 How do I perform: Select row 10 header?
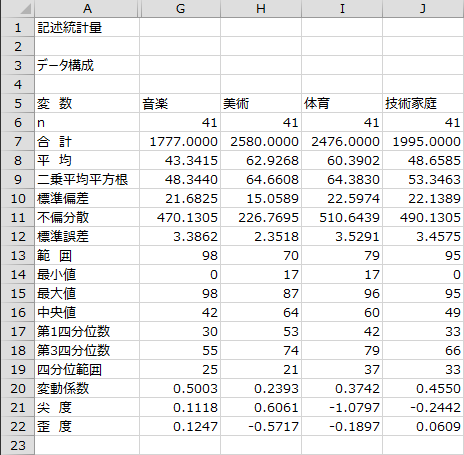18,198
